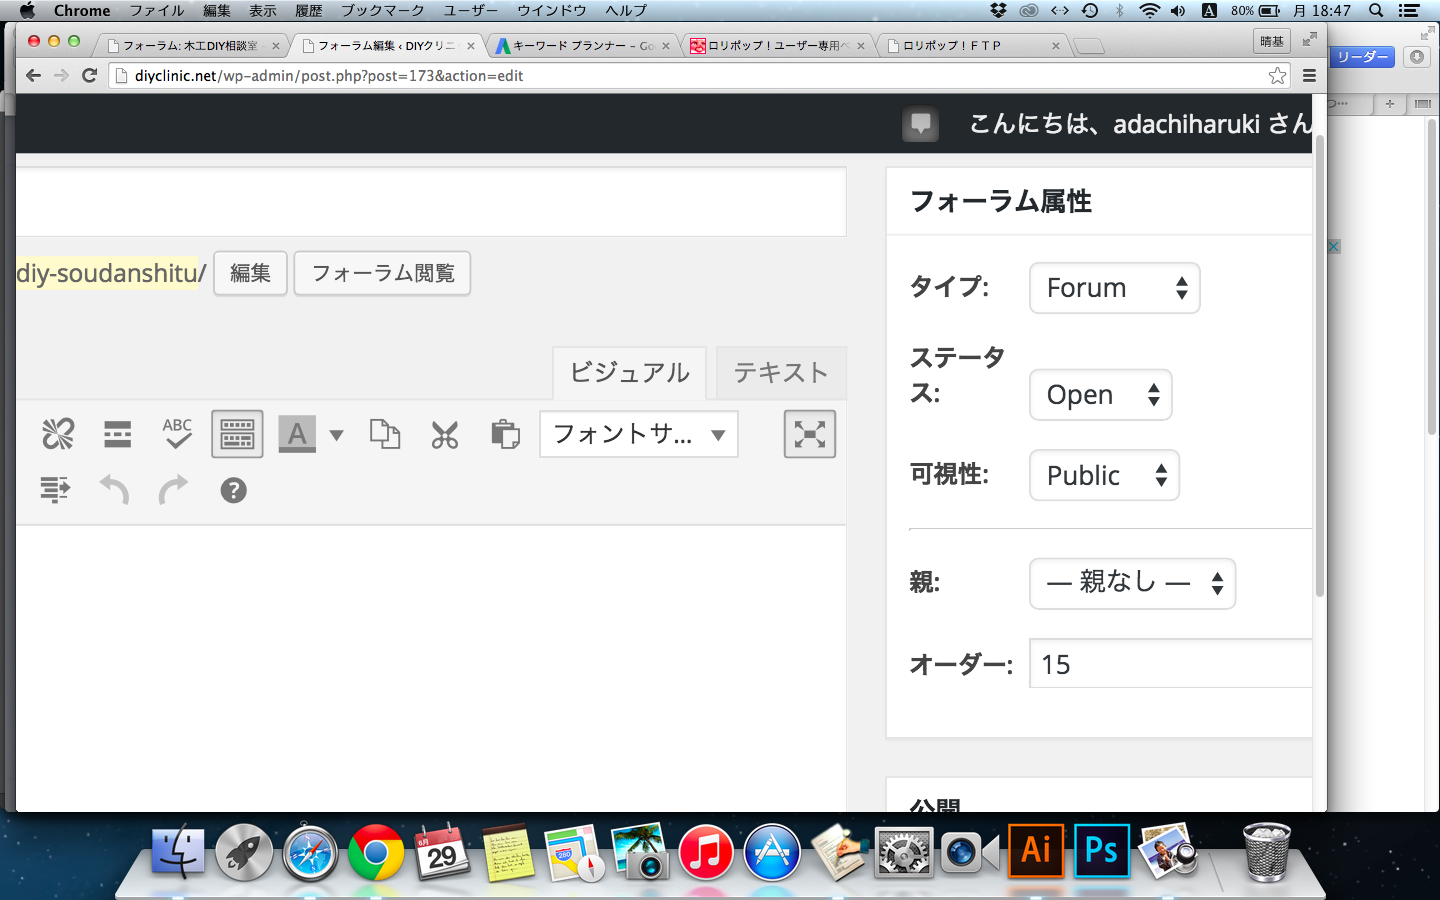Click the Remove link (unlink) editor icon
Screen dimensions: 1440x900
click(x=58, y=434)
